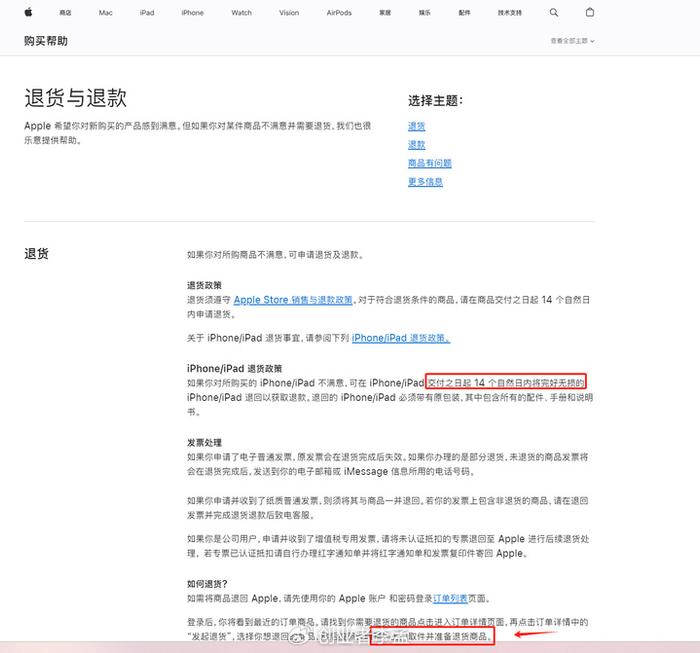Jump to the 退款 topic link
The image size is (700, 653).
pyautogui.click(x=417, y=145)
